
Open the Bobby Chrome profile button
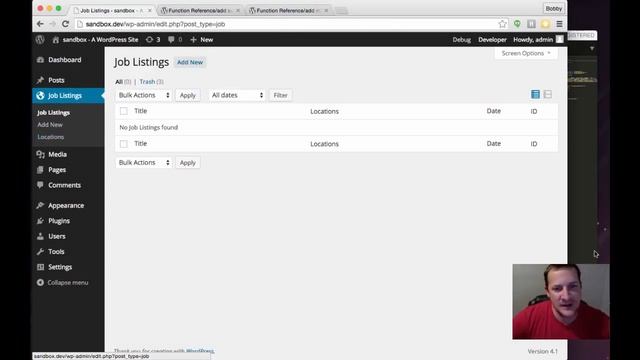coord(553,8)
